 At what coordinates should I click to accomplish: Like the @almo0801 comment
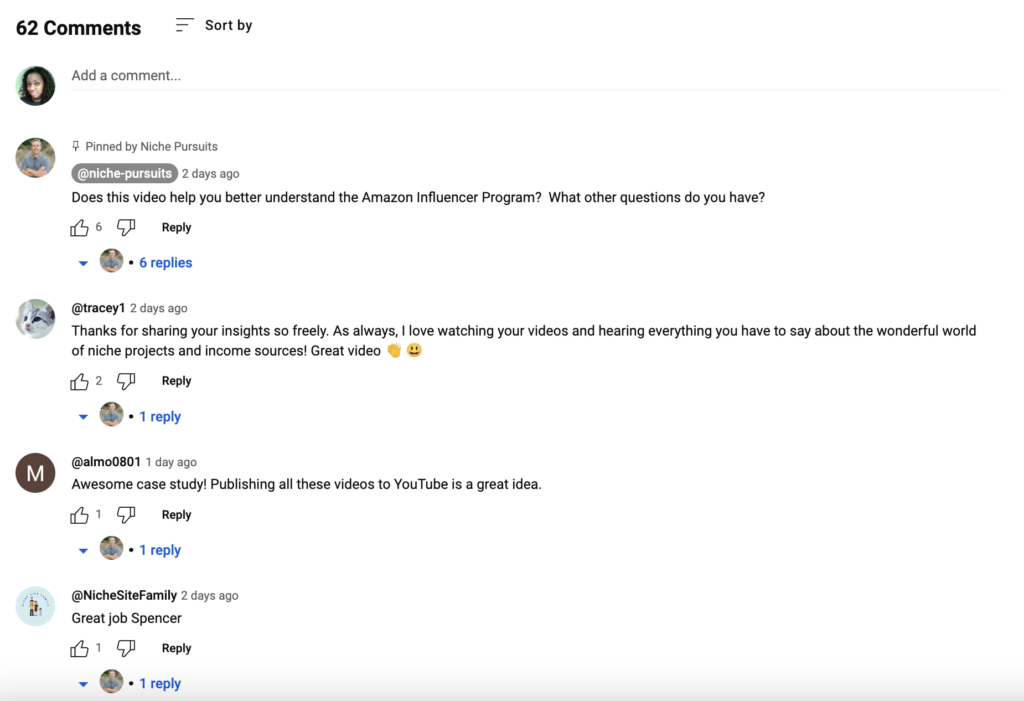point(79,515)
